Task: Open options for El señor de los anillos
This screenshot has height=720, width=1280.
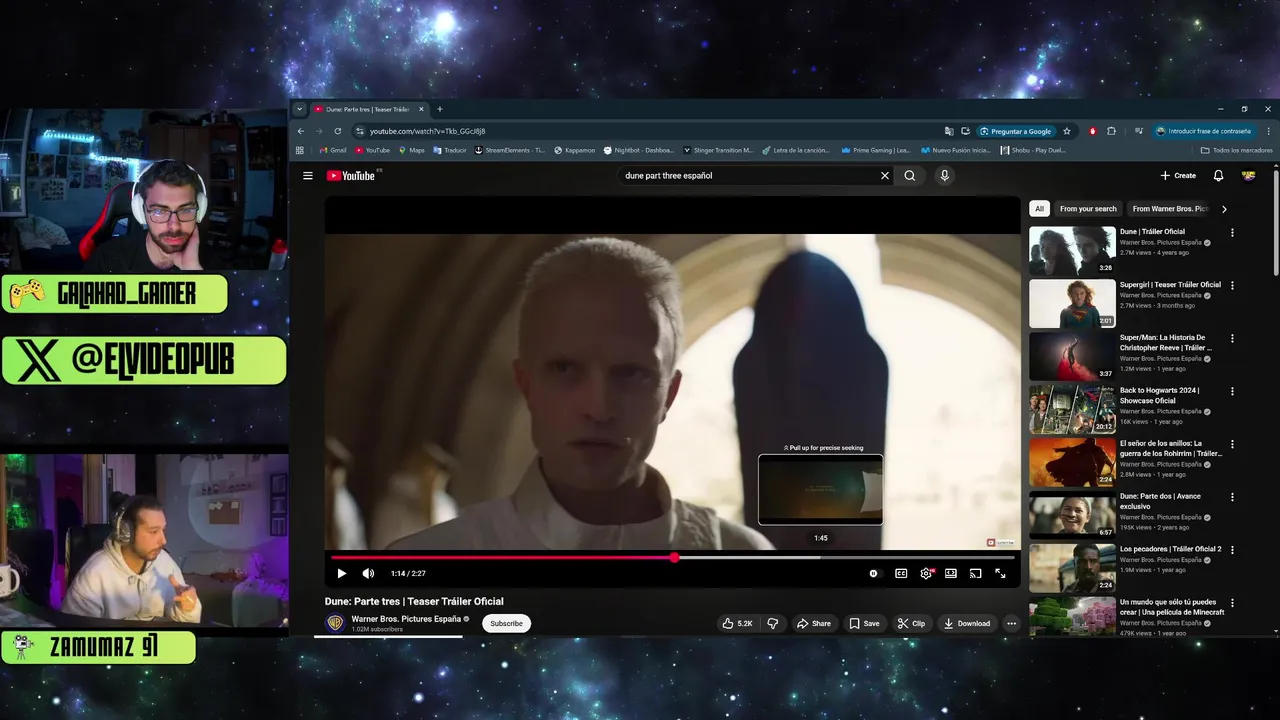Action: [x=1232, y=445]
